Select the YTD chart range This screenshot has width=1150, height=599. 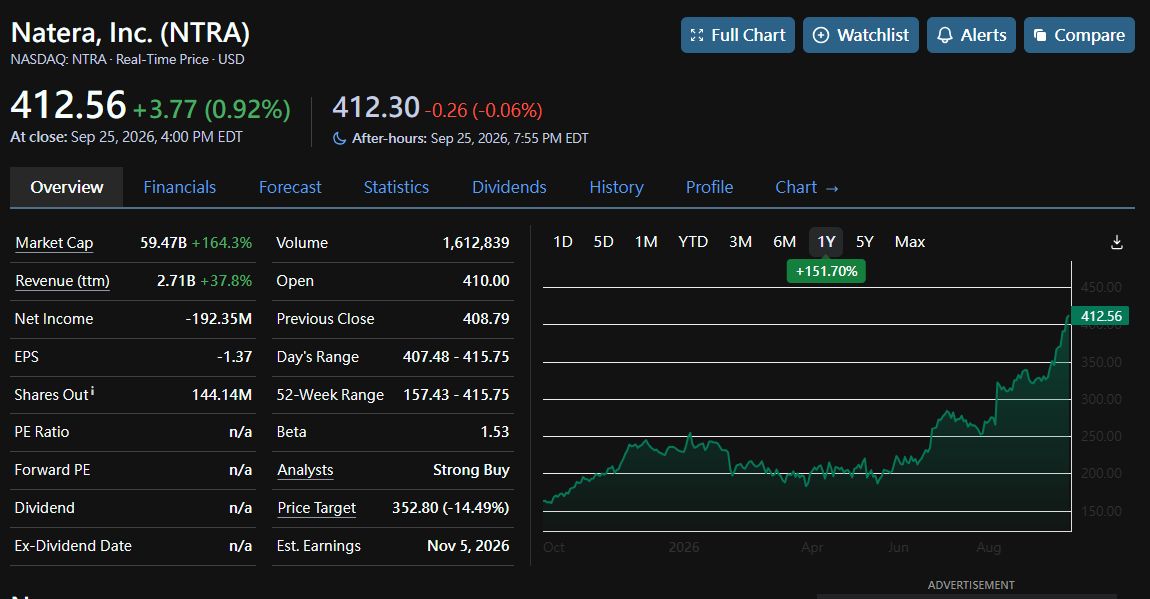click(693, 242)
